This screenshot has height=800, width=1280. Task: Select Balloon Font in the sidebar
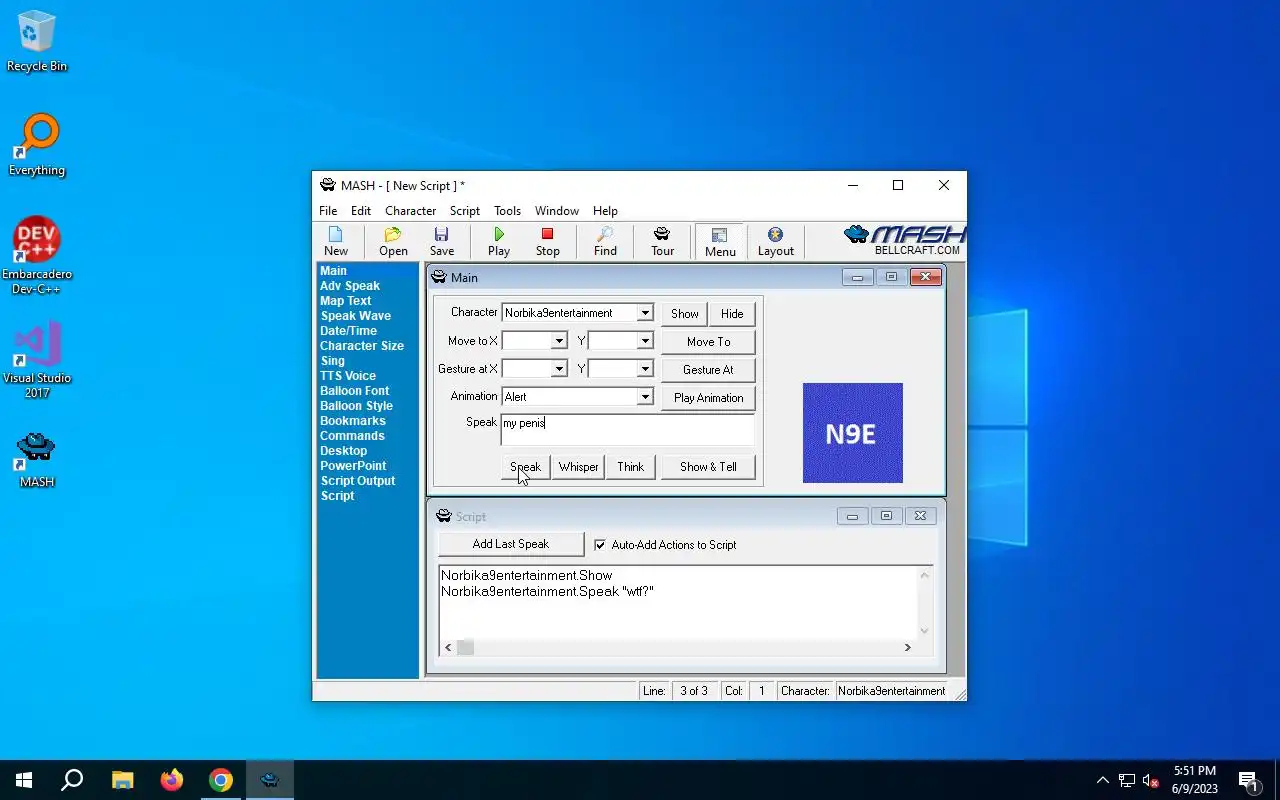(x=354, y=391)
